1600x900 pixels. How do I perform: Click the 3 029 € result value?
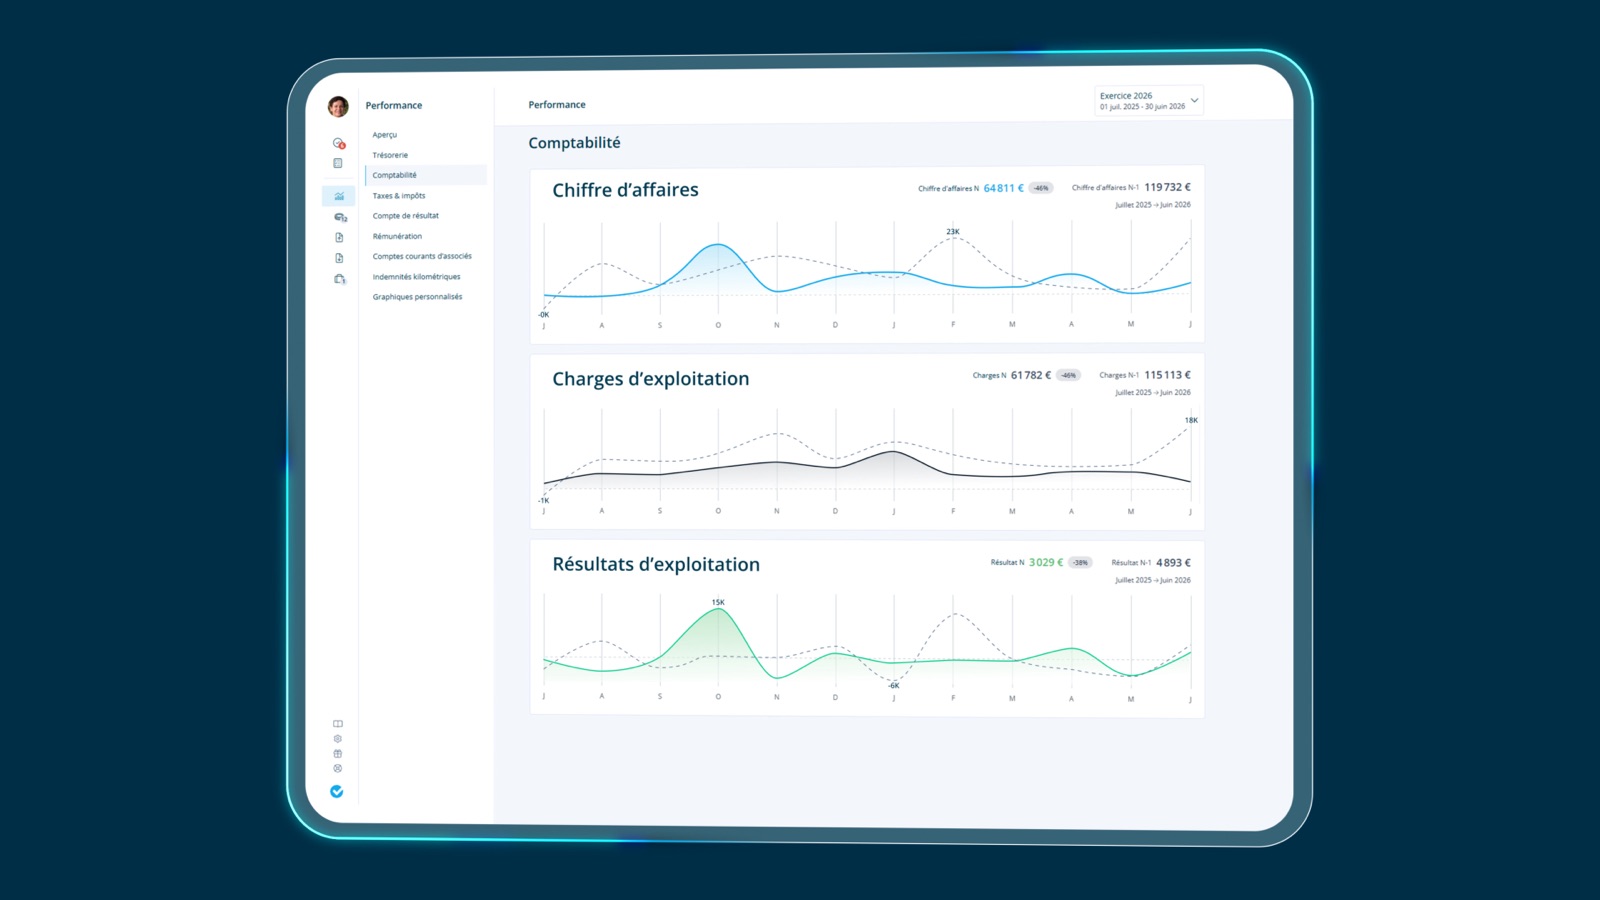1046,562
